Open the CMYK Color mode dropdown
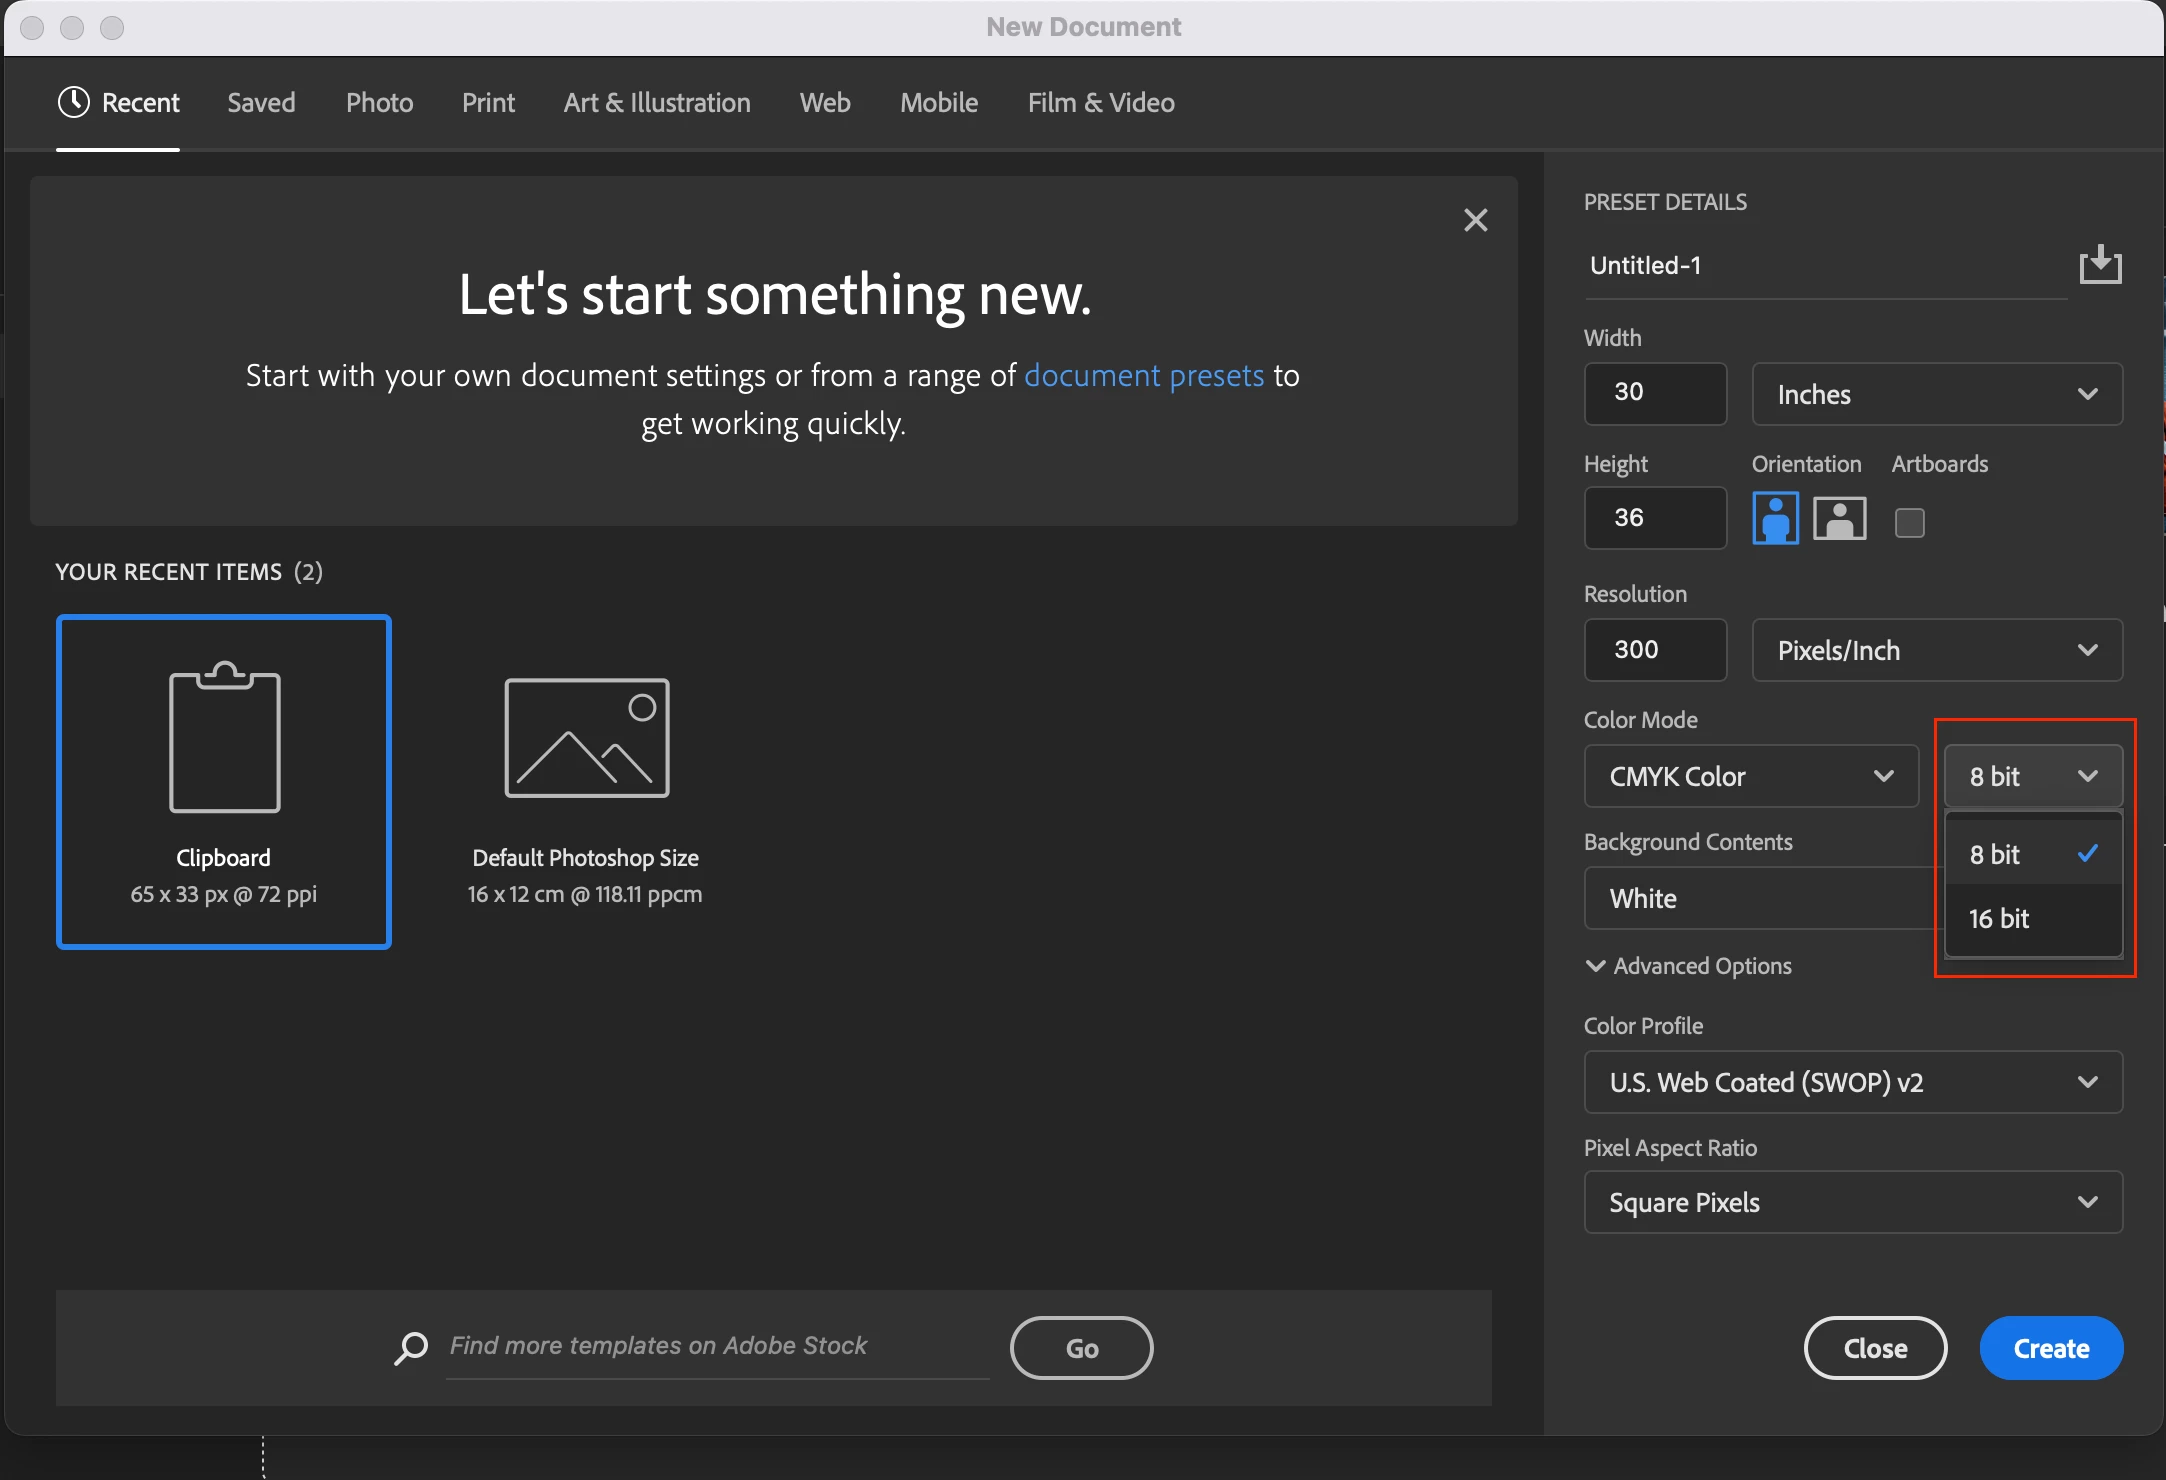 coord(1750,776)
